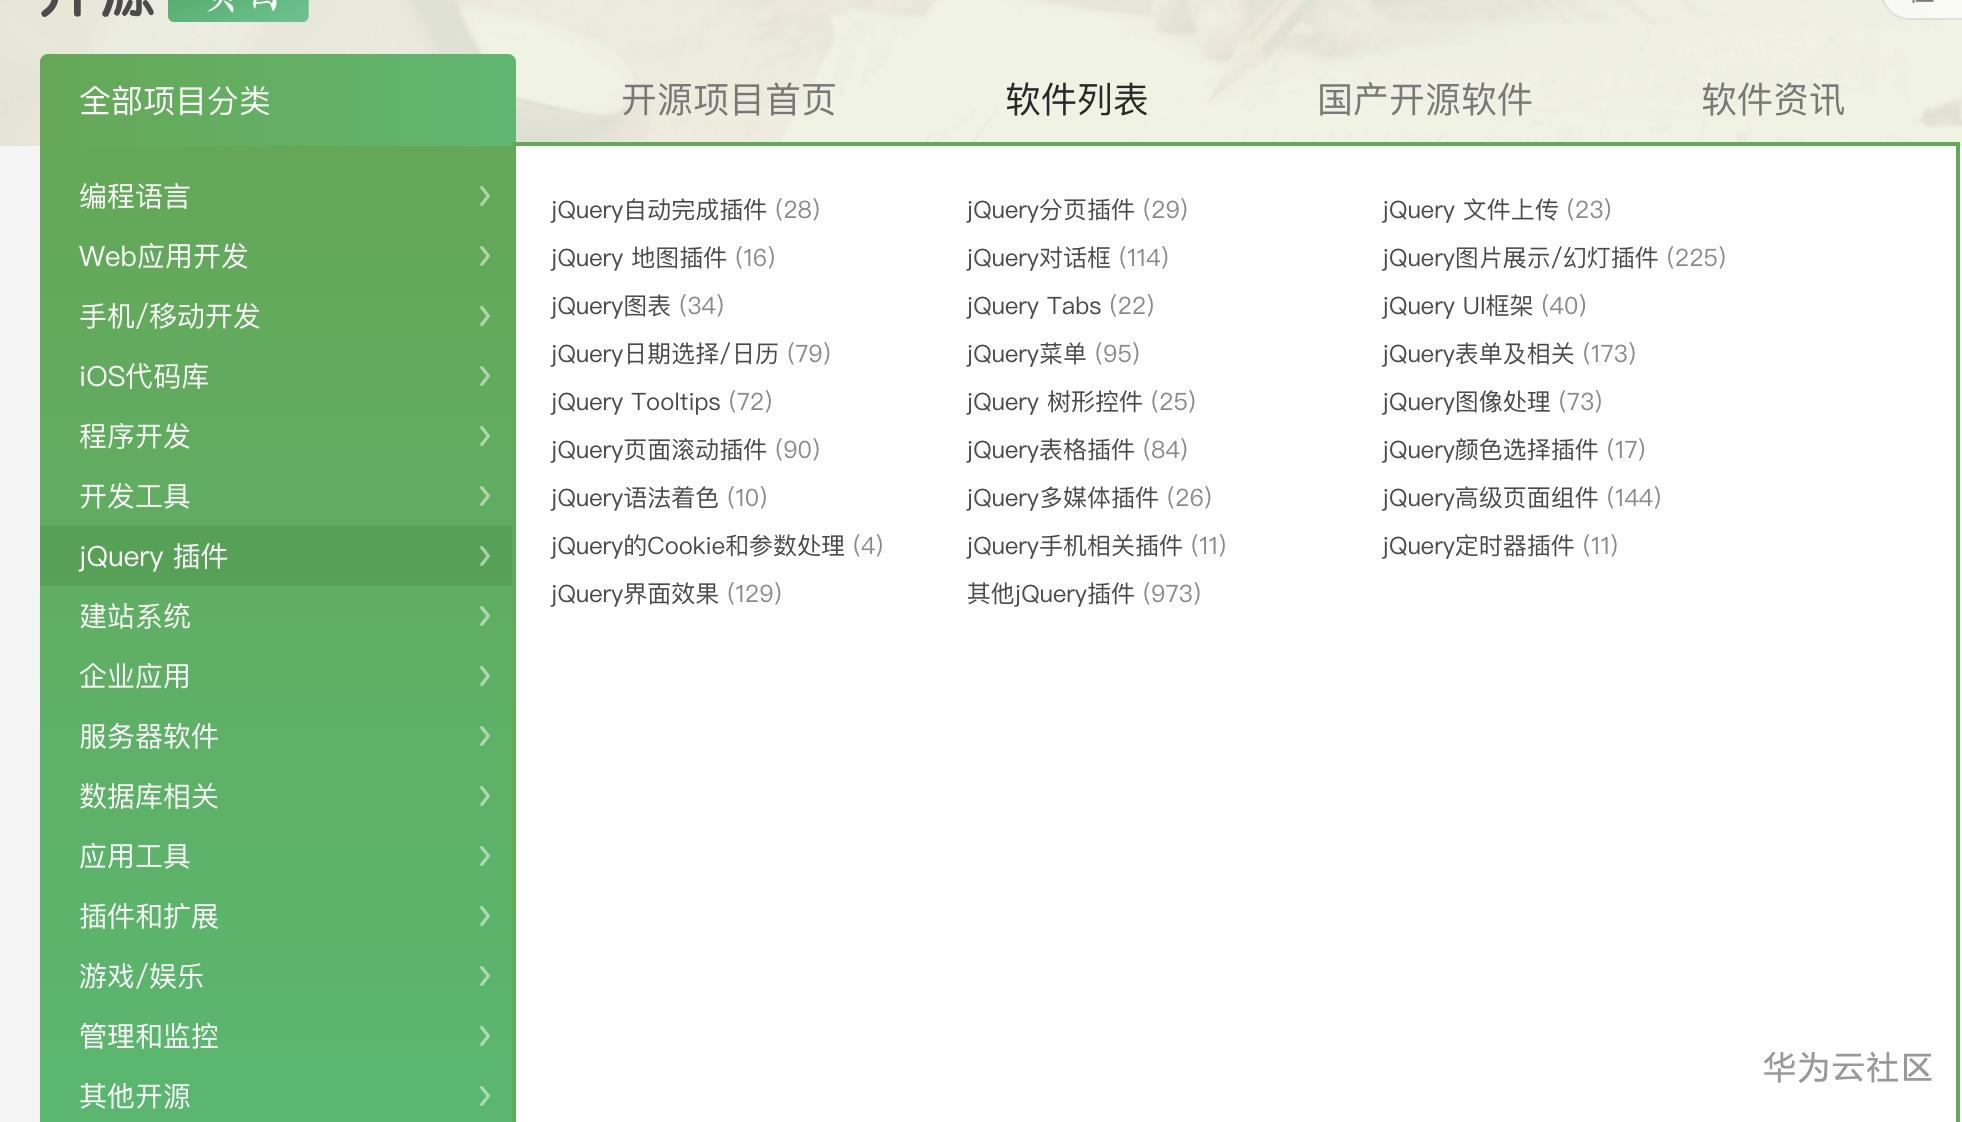Go to the 软件资讯 tab

tap(1772, 100)
